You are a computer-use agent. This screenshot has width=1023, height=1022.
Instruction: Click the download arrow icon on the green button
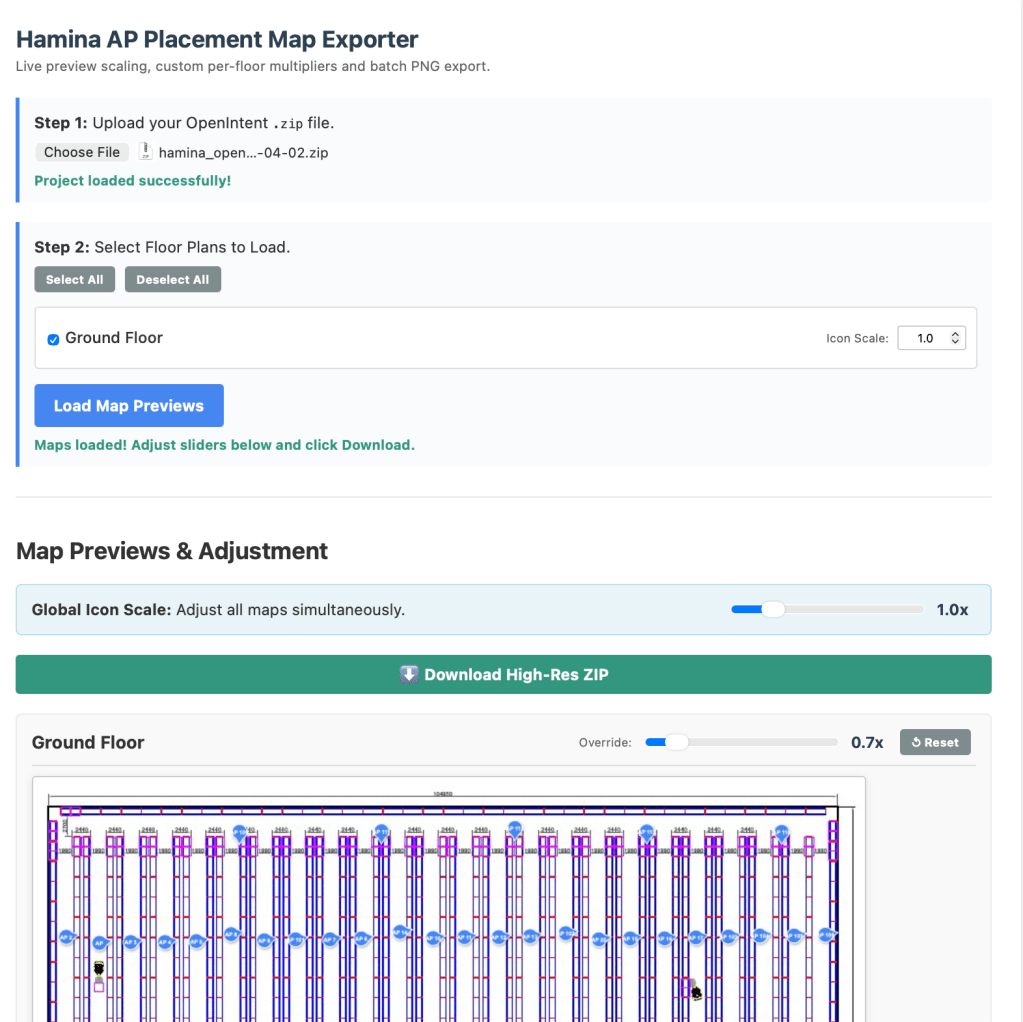point(408,674)
